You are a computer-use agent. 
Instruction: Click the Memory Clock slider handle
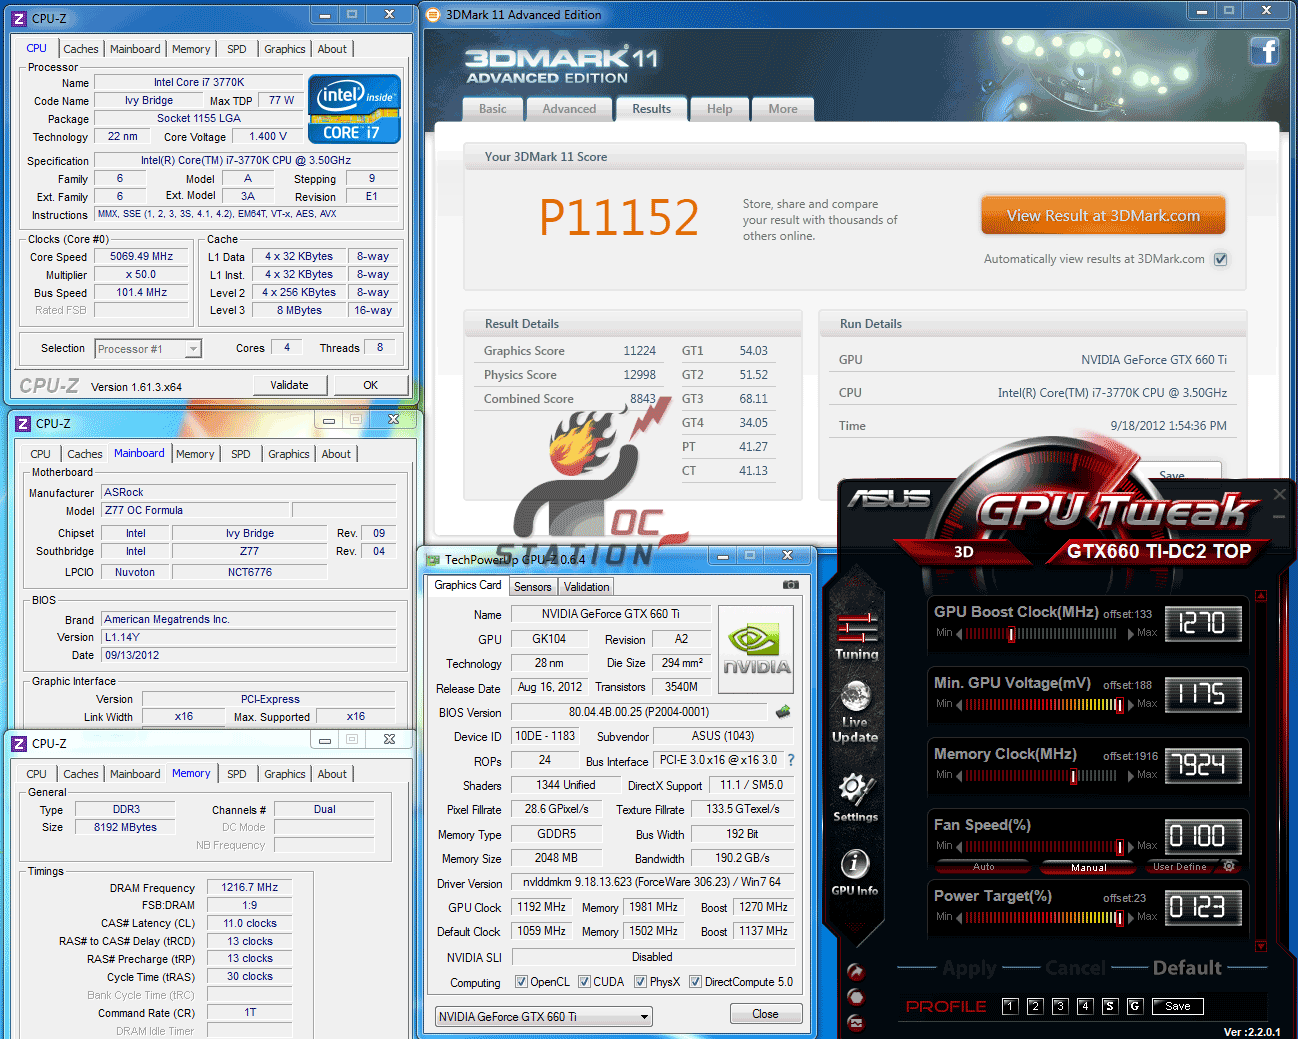coord(1074,776)
